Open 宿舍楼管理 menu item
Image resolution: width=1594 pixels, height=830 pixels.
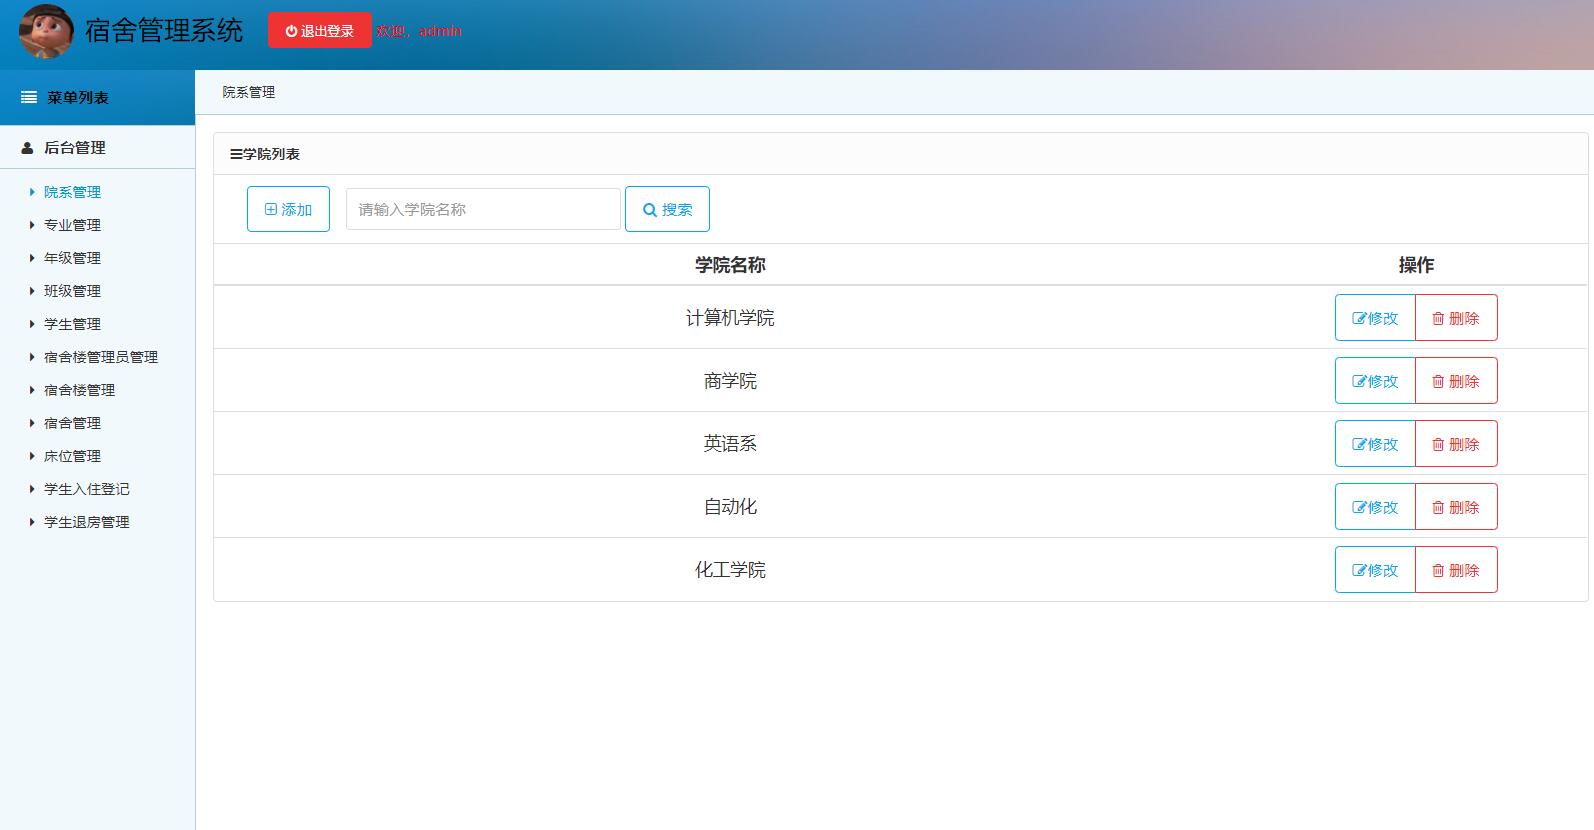click(x=79, y=390)
